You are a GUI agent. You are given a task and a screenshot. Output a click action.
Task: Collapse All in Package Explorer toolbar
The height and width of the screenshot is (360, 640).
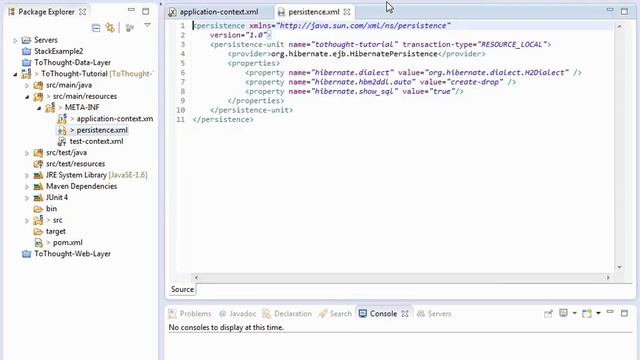pyautogui.click(x=96, y=28)
